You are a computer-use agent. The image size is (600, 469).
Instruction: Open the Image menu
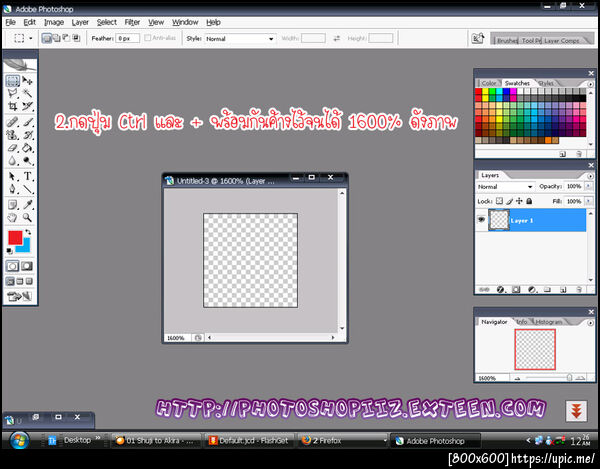pyautogui.click(x=54, y=22)
